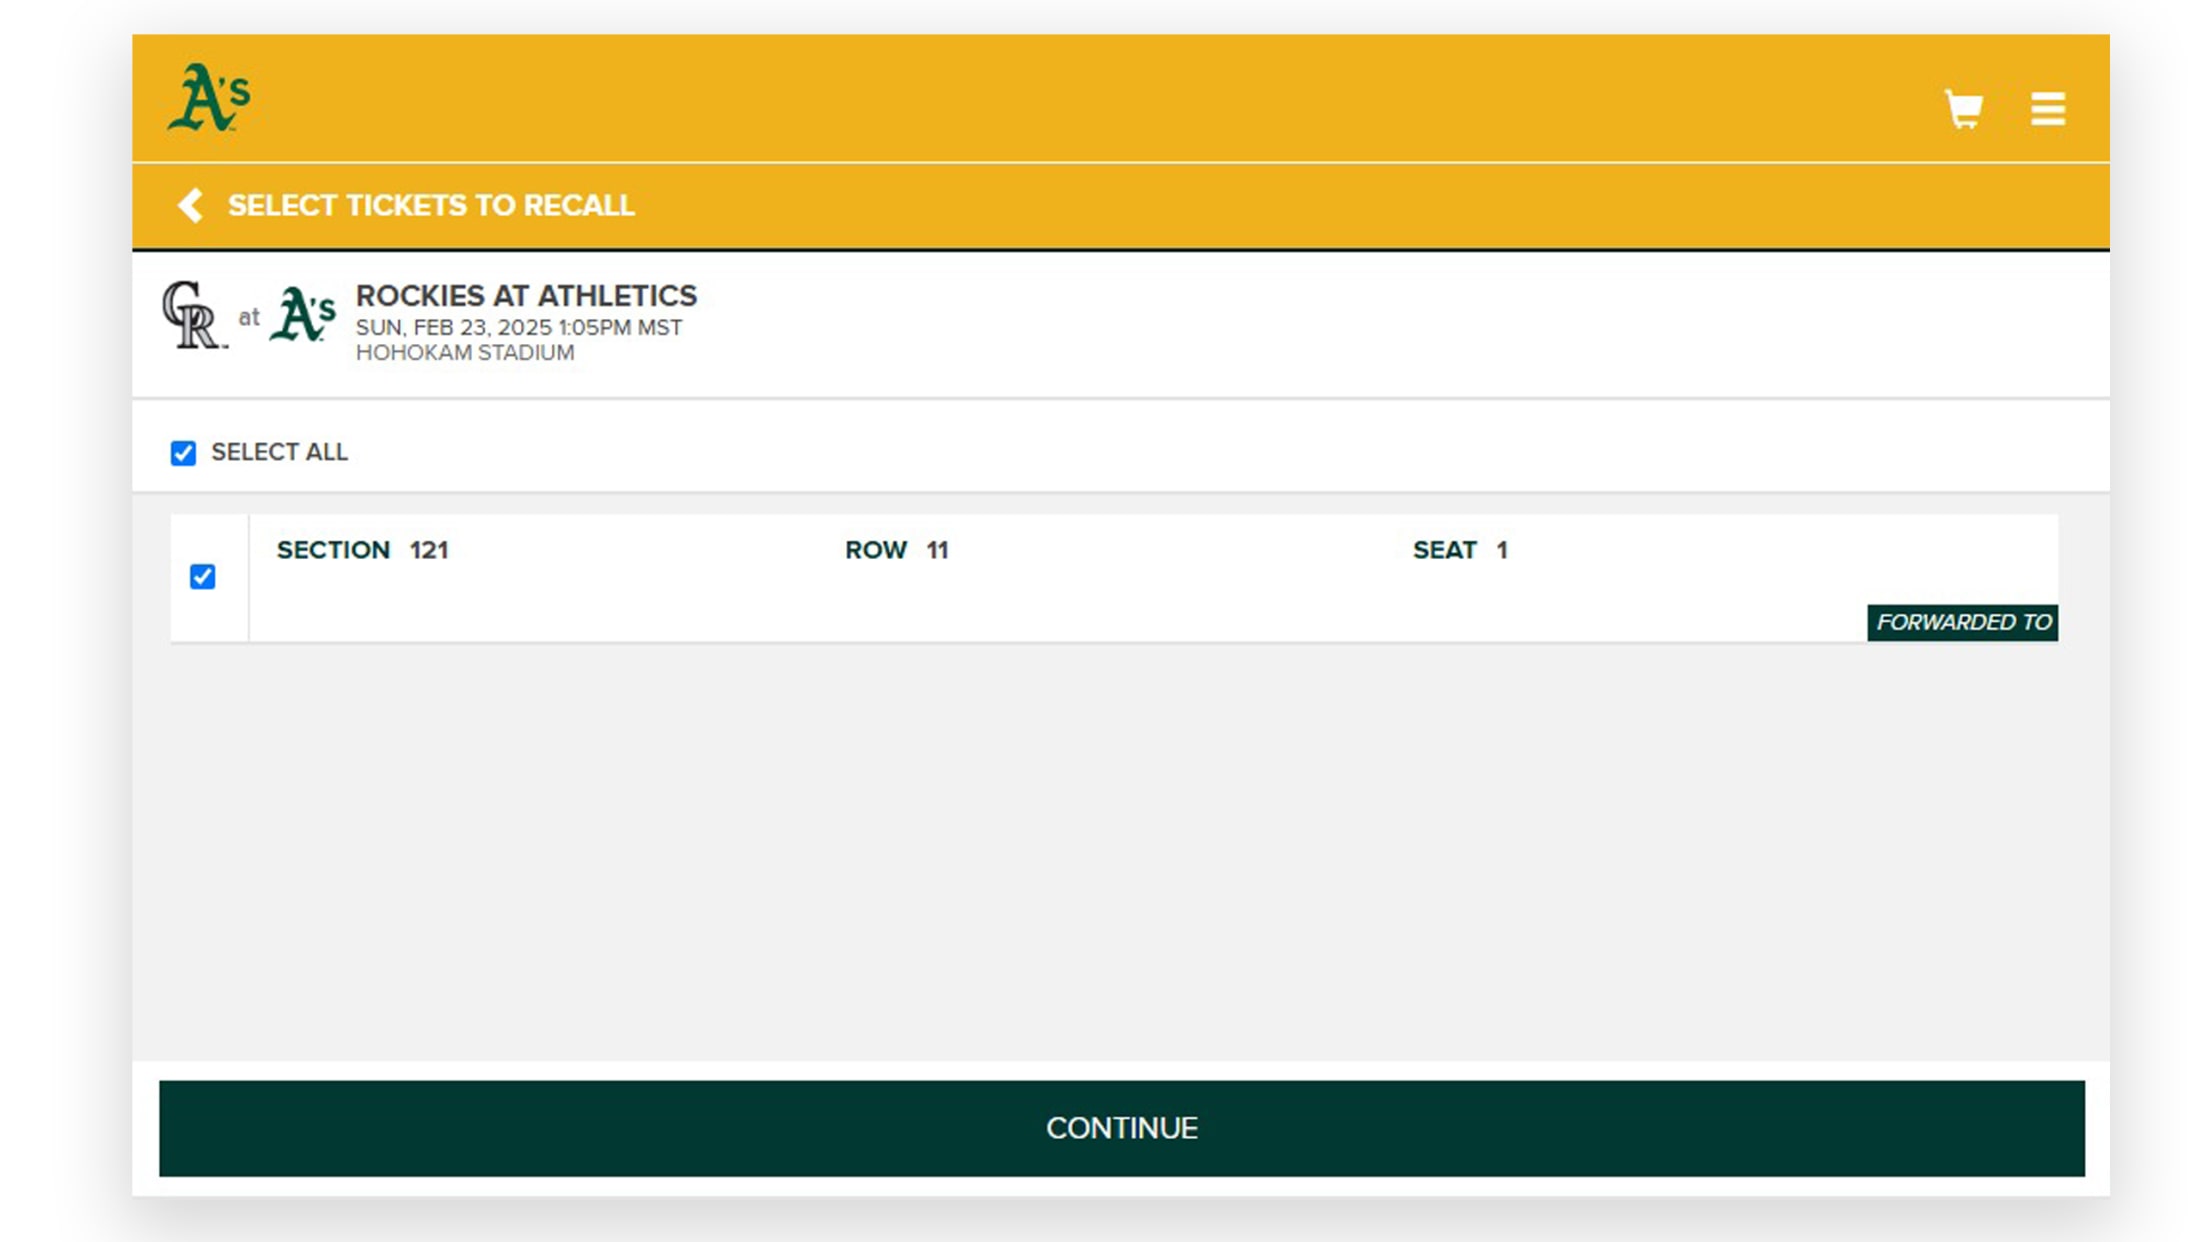Click the ROCKIES AT ATHLETICS event title
The image size is (2208, 1242).
click(526, 296)
